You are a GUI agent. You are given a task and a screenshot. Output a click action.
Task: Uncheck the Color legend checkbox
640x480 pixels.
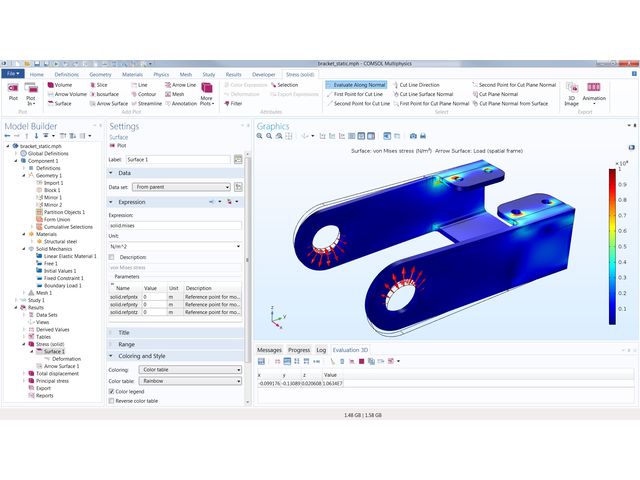tap(110, 391)
